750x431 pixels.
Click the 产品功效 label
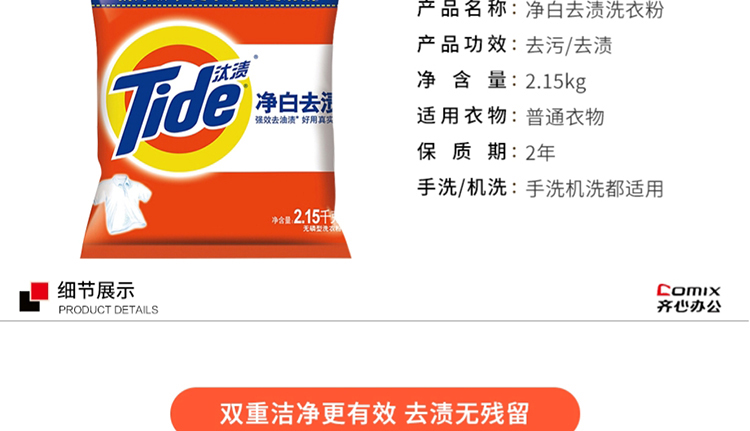pyautogui.click(x=462, y=44)
